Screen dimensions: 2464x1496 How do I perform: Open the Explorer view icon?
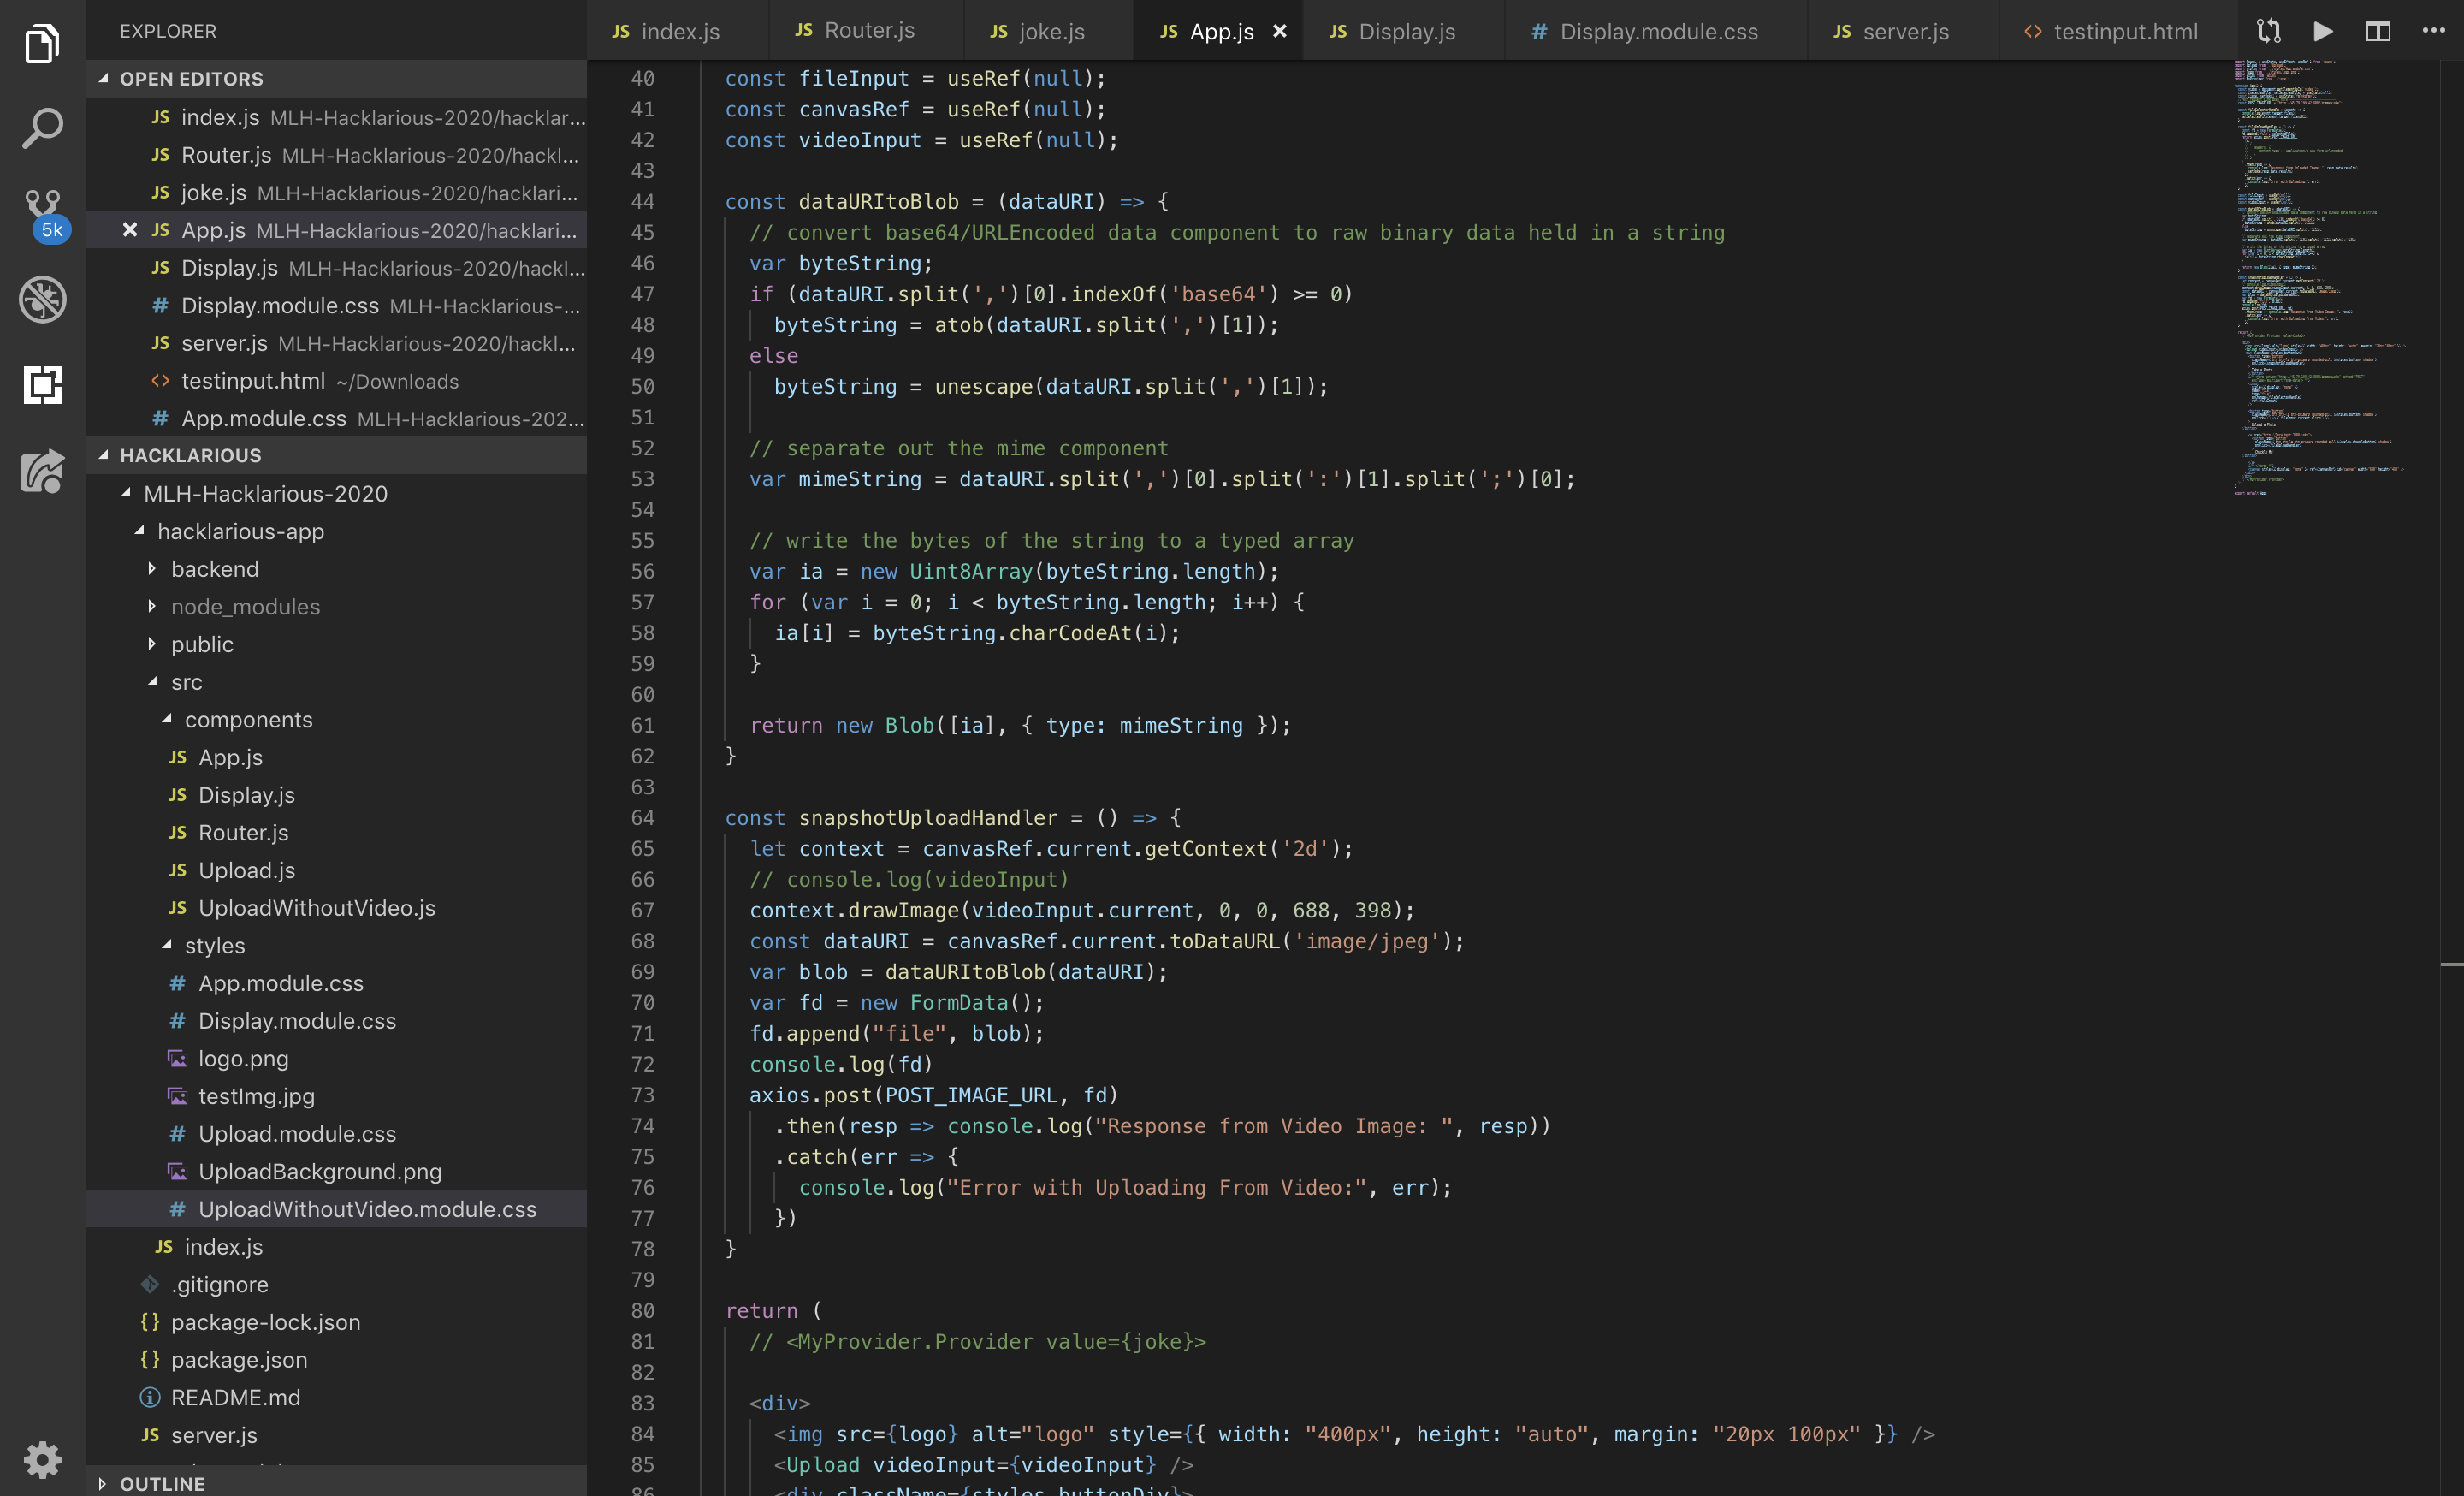(42, 44)
